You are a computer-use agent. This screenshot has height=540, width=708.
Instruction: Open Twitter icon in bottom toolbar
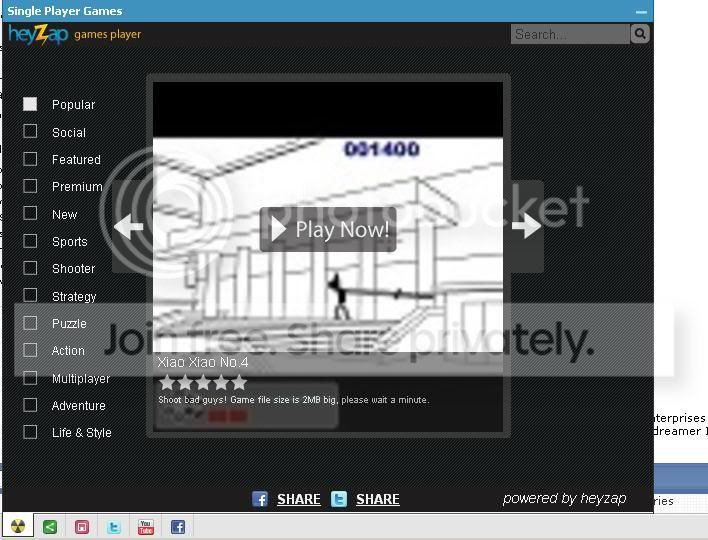[114, 526]
